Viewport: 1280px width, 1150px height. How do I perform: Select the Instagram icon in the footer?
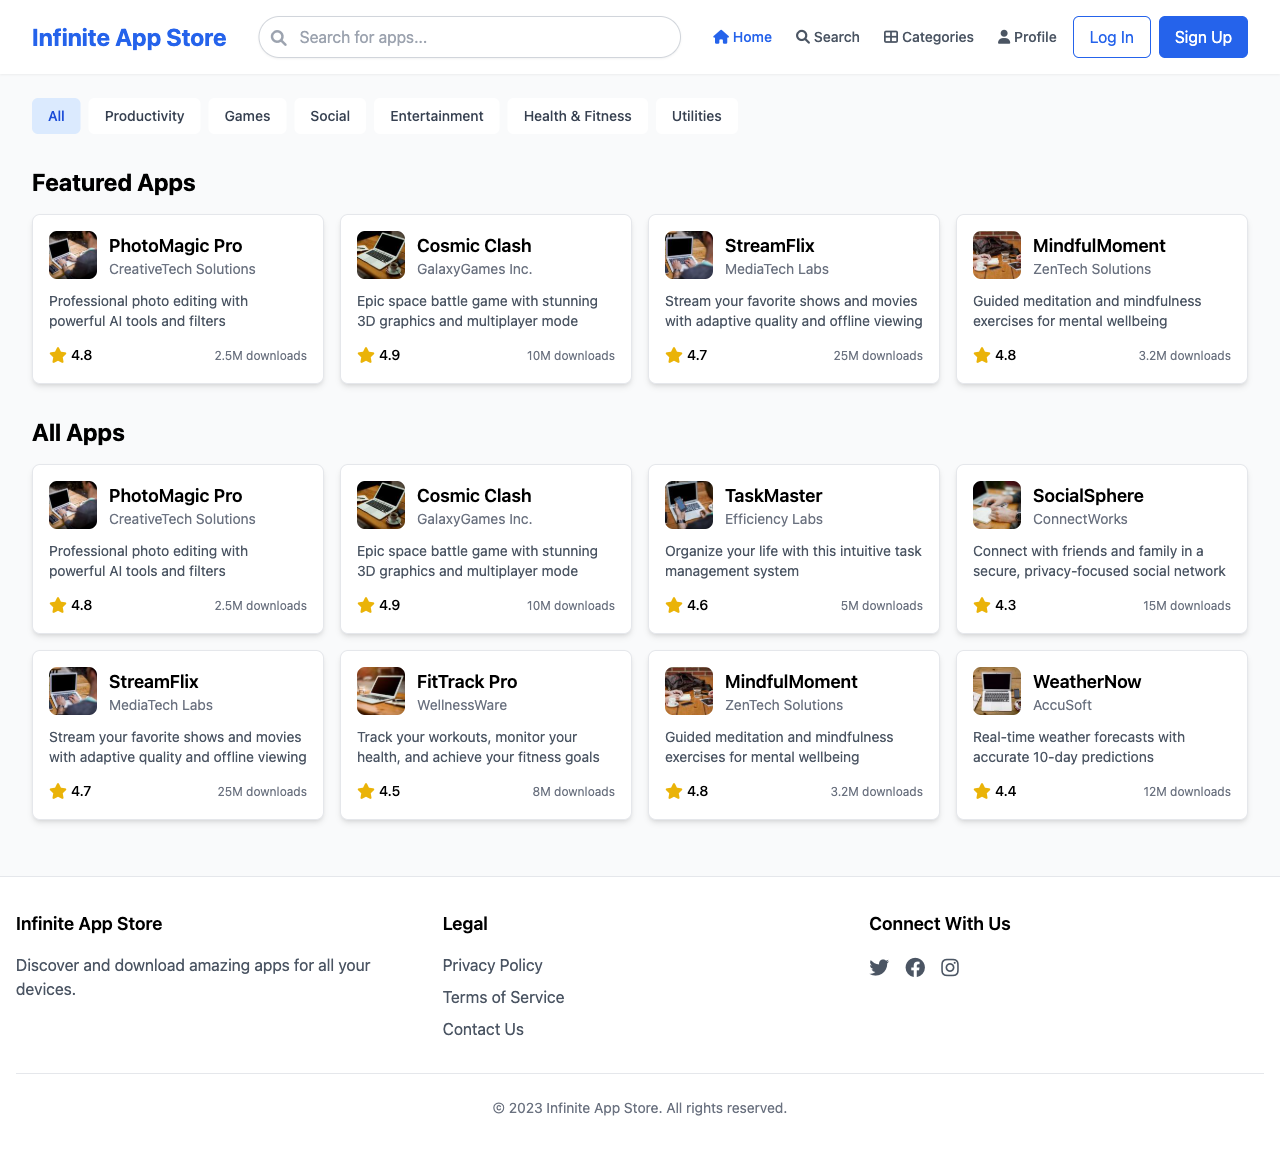tap(950, 967)
